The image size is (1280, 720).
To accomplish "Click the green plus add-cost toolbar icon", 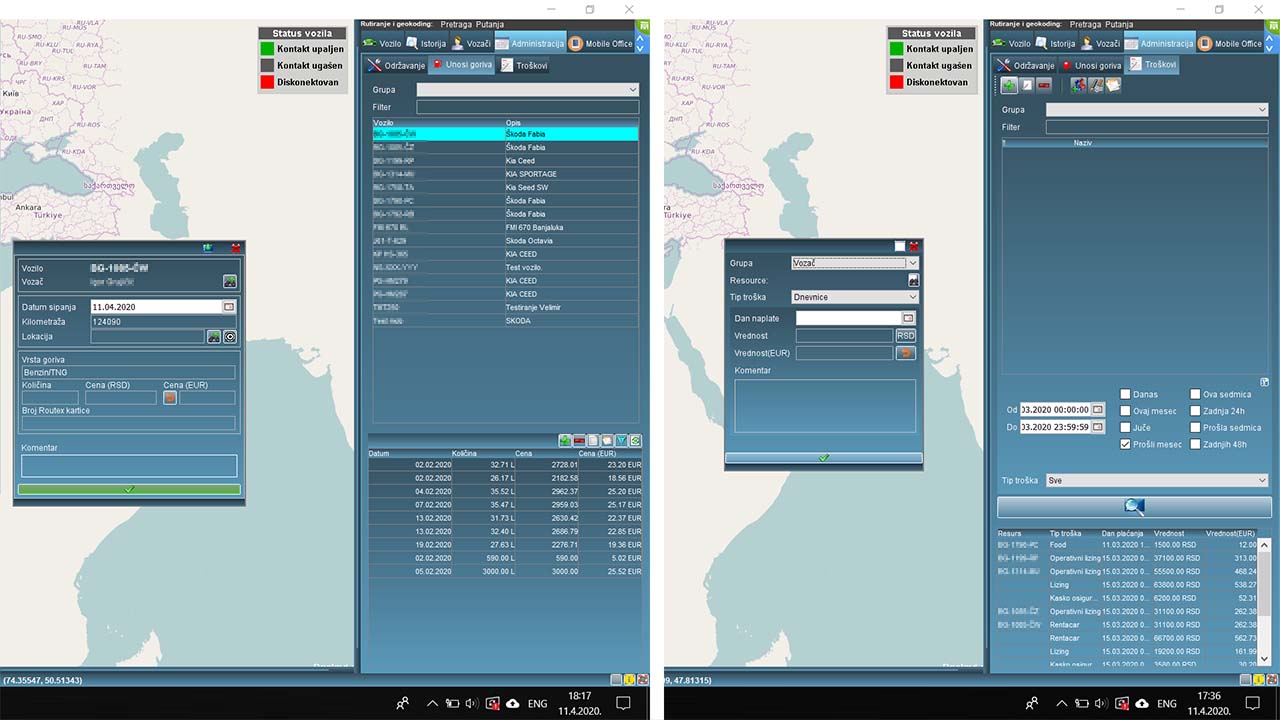I will point(1009,86).
